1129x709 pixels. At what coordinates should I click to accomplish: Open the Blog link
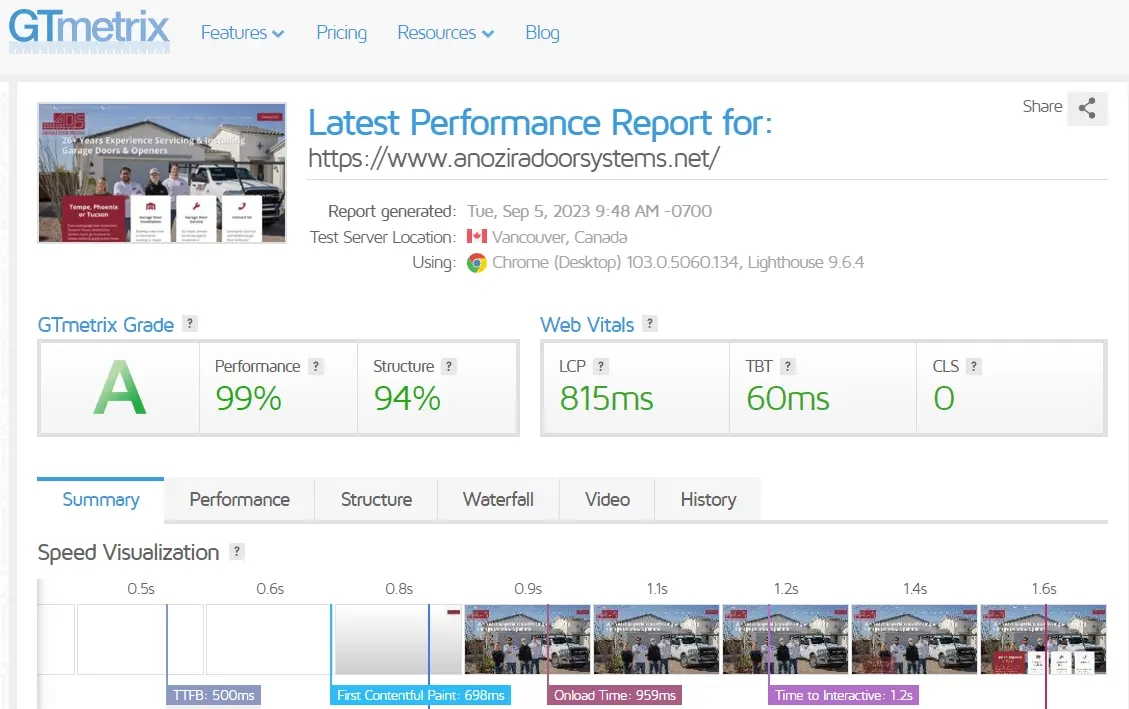point(542,32)
